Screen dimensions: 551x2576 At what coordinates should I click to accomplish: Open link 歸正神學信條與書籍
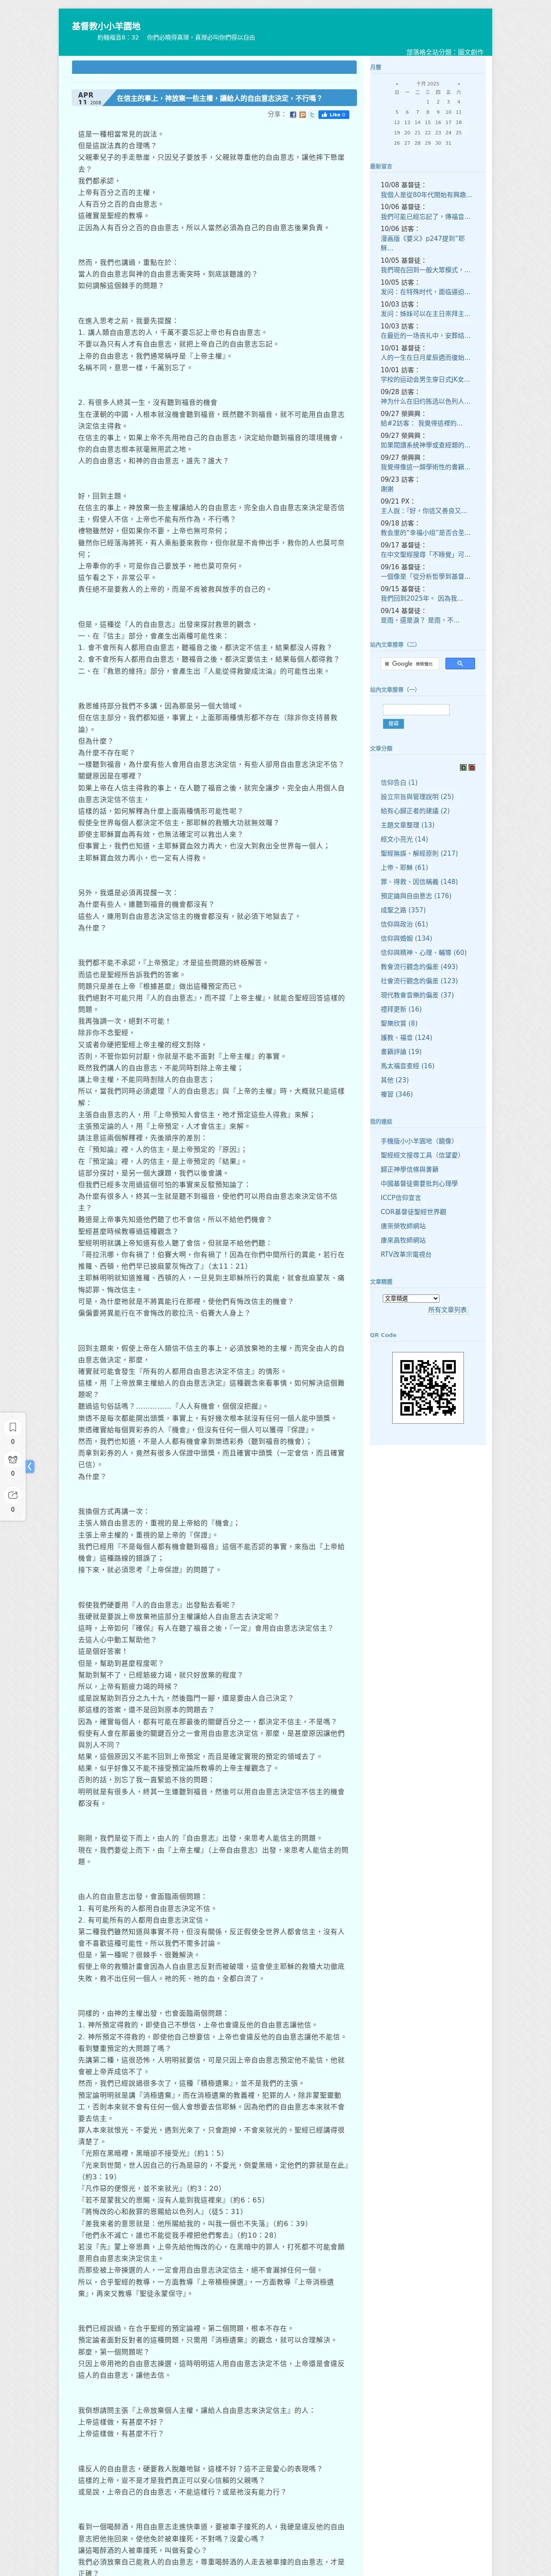click(x=409, y=1169)
